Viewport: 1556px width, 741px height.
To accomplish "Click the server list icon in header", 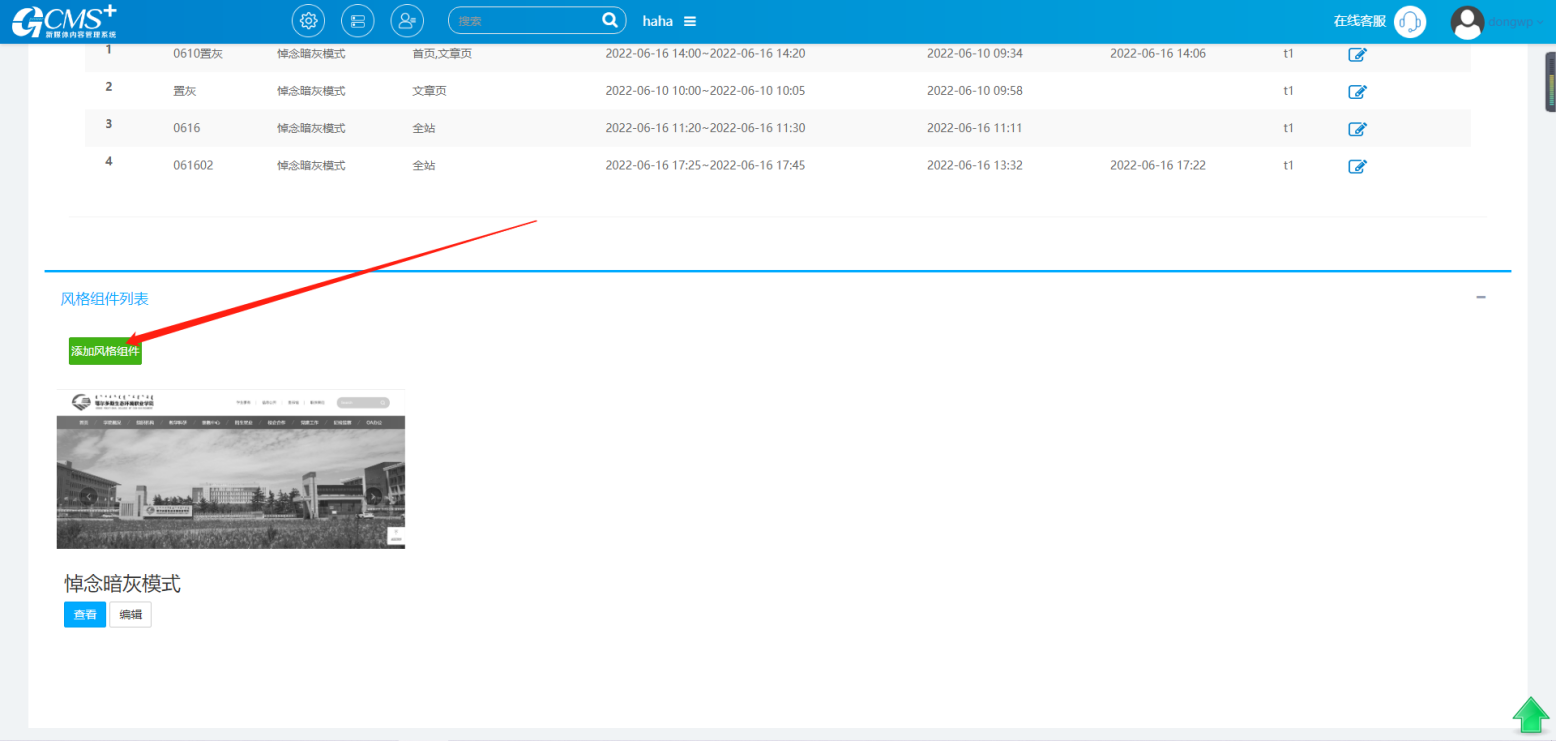I will 357,21.
